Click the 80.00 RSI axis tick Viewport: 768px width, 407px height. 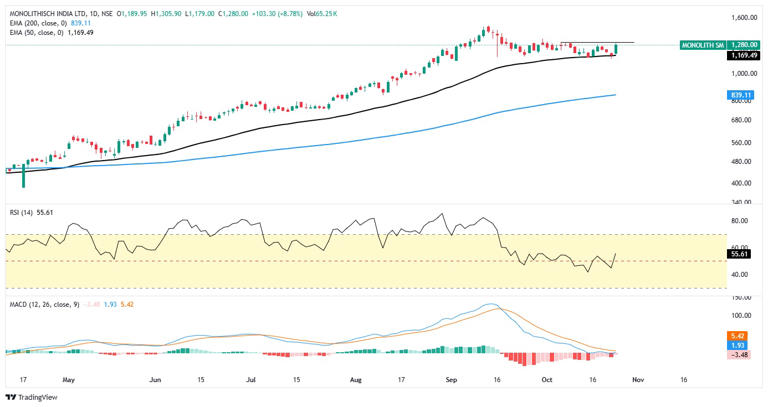pos(740,221)
